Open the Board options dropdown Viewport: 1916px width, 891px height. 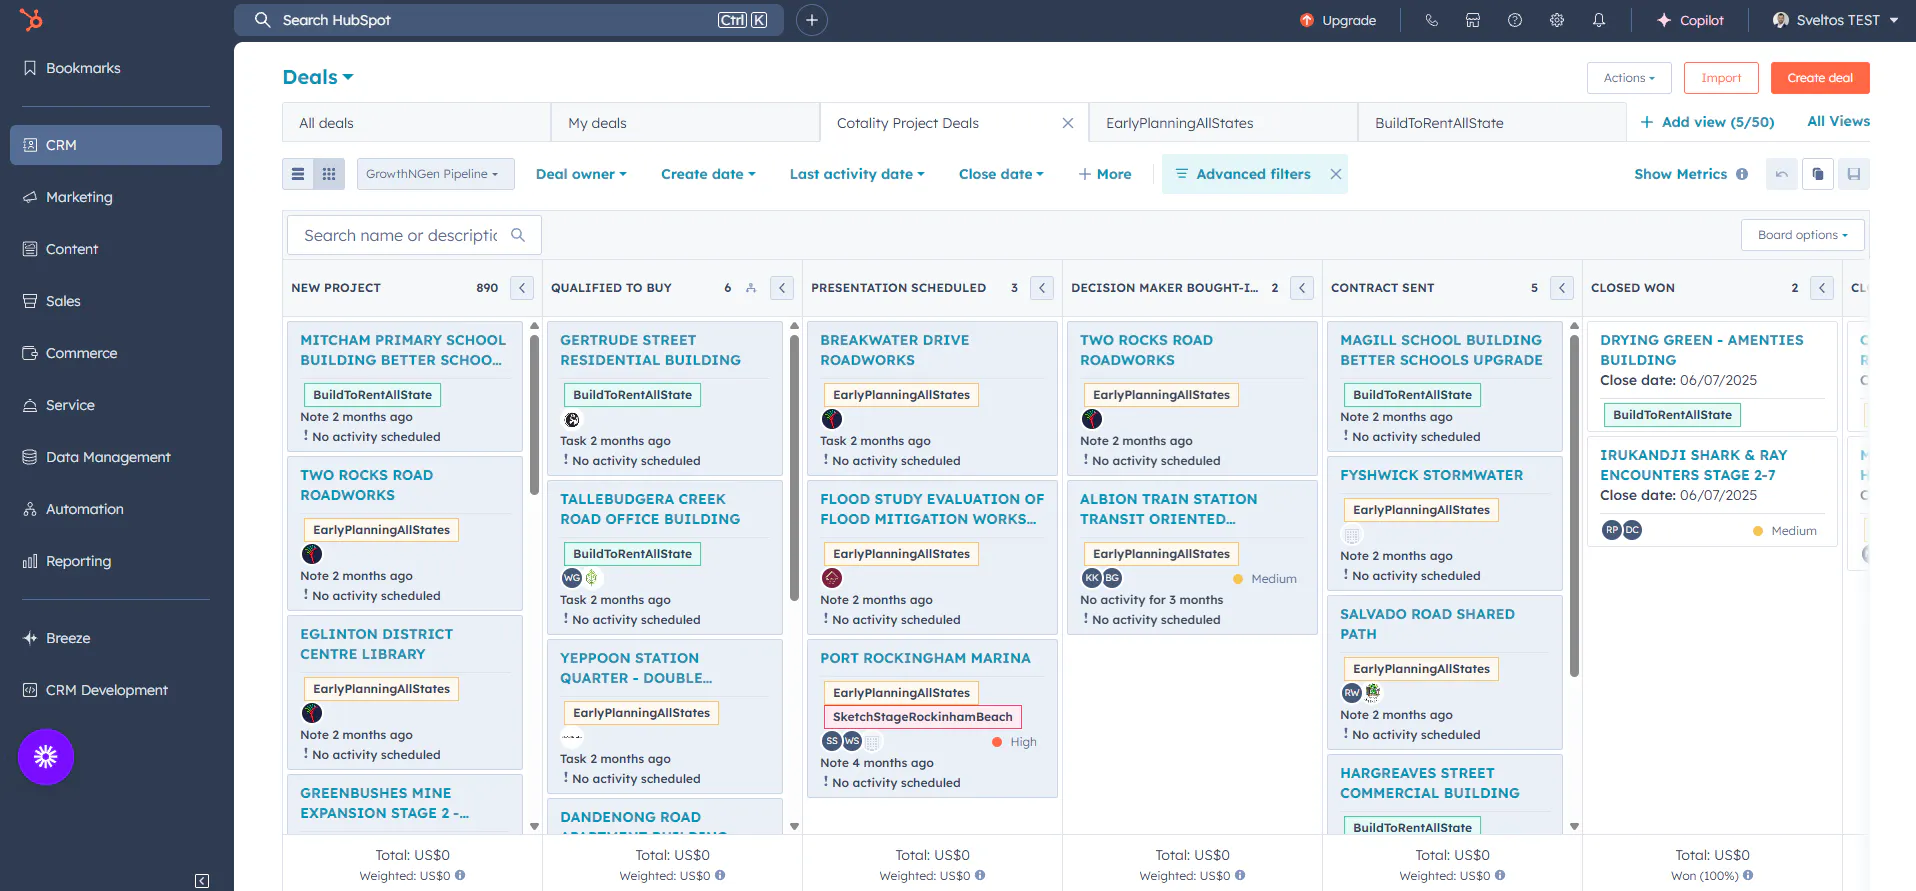(1803, 235)
